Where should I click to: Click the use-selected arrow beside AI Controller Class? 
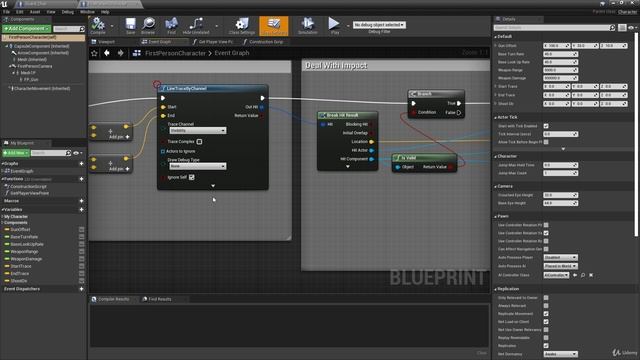[575, 276]
